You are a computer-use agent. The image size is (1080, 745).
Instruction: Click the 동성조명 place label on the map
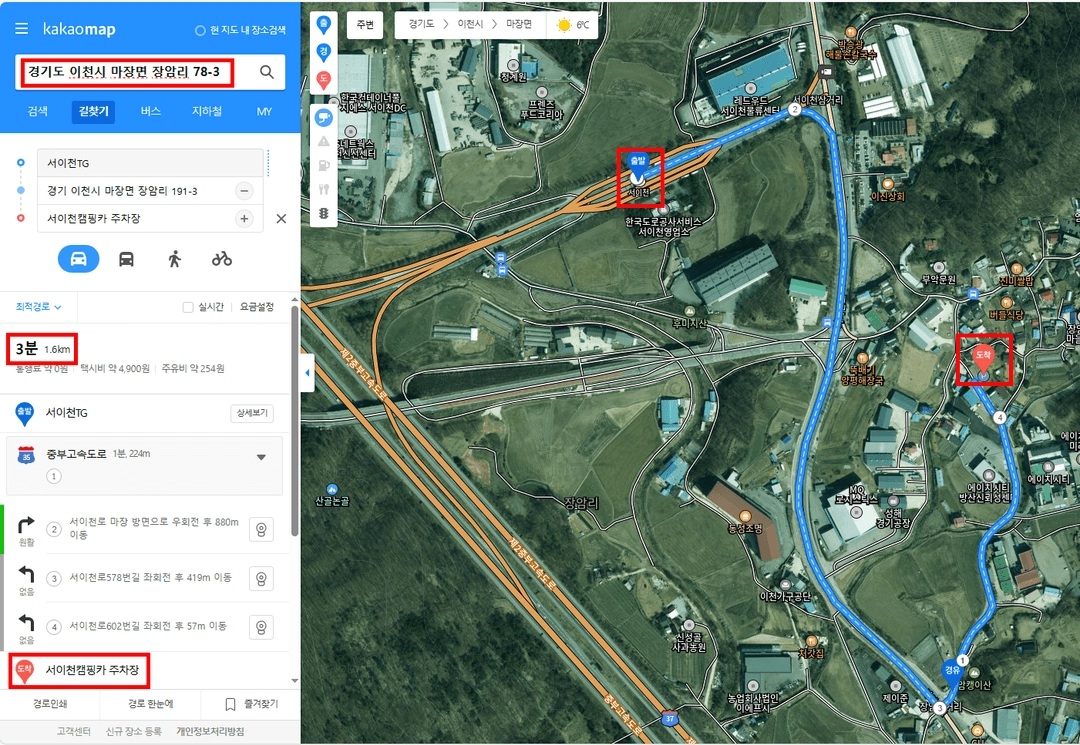pos(745,528)
